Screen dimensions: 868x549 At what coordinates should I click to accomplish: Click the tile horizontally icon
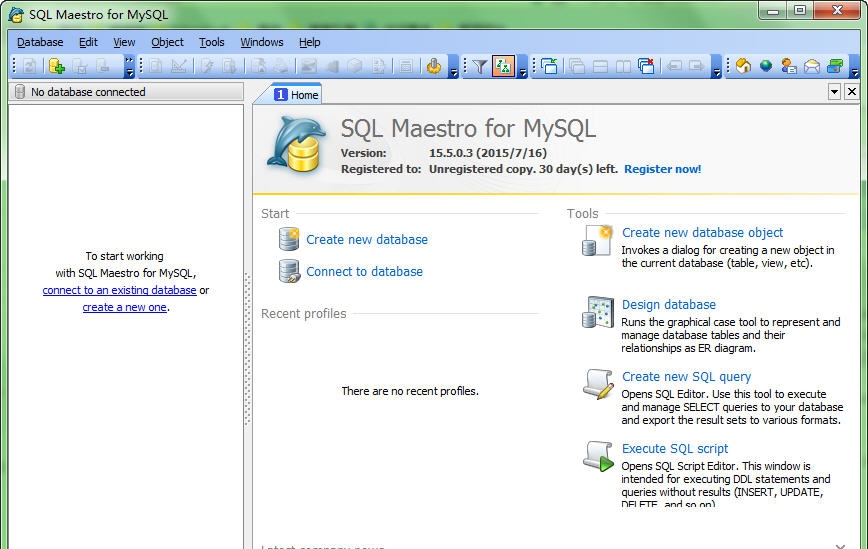(x=601, y=66)
